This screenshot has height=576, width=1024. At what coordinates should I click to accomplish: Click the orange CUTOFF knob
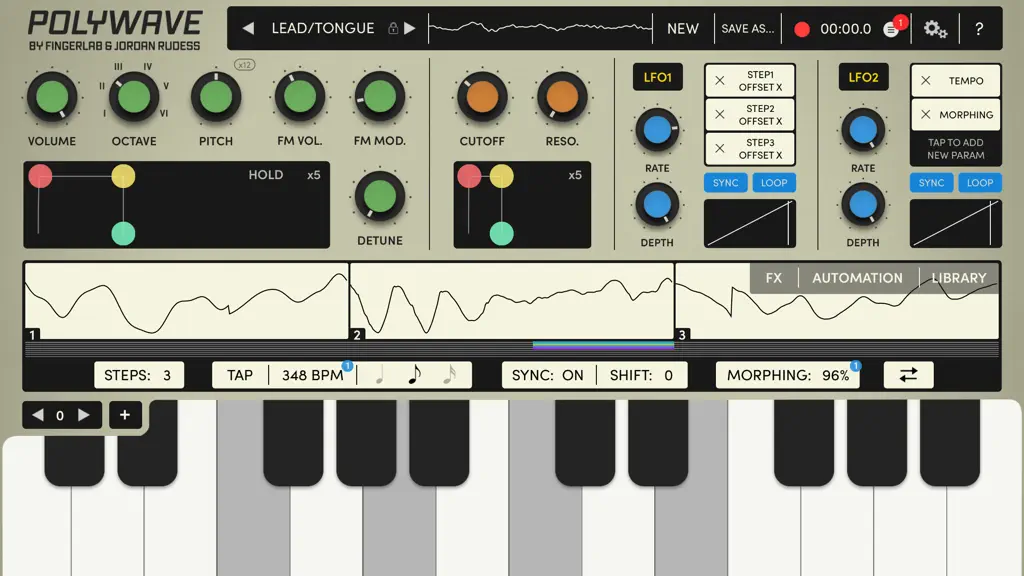(482, 97)
